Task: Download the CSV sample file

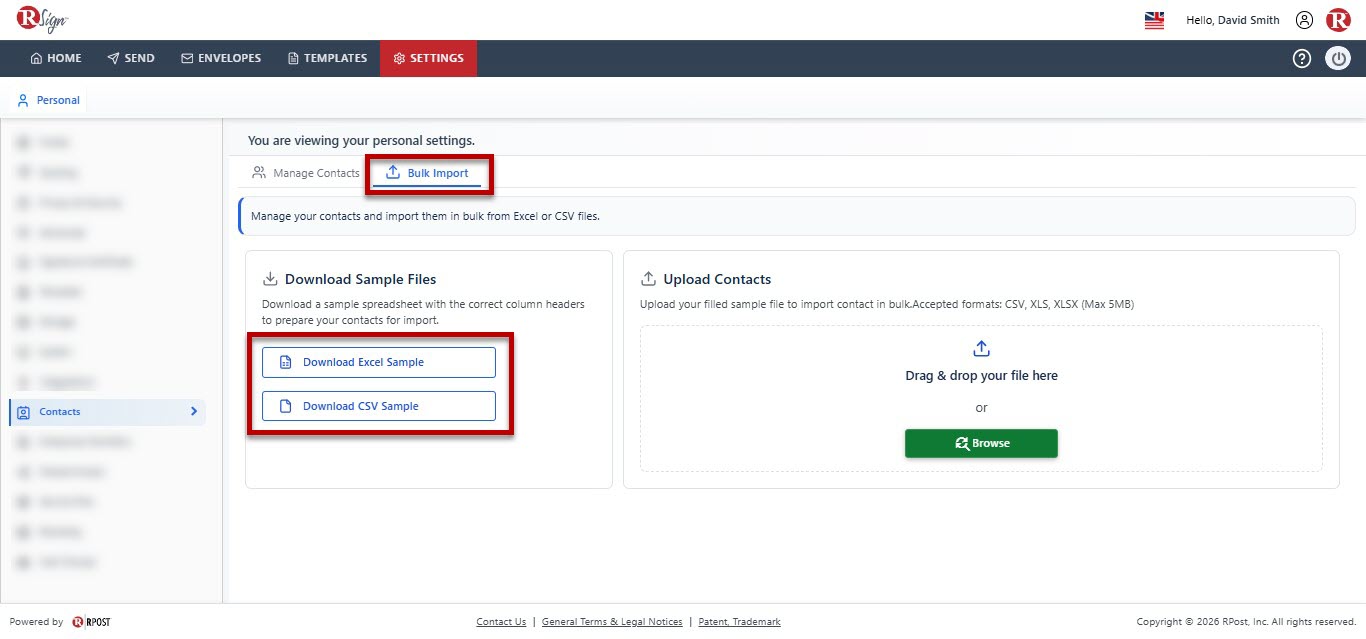Action: click(379, 406)
